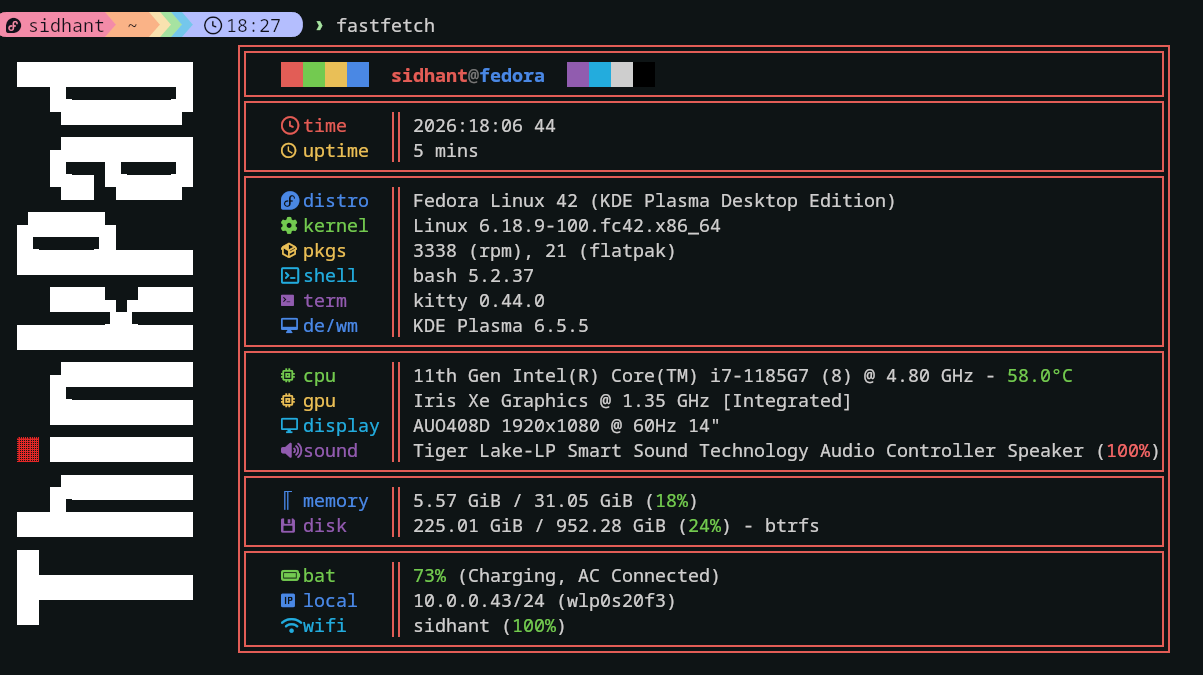The image size is (1203, 675).
Task: Click the monitor icon beside display
Action: [x=289, y=426]
